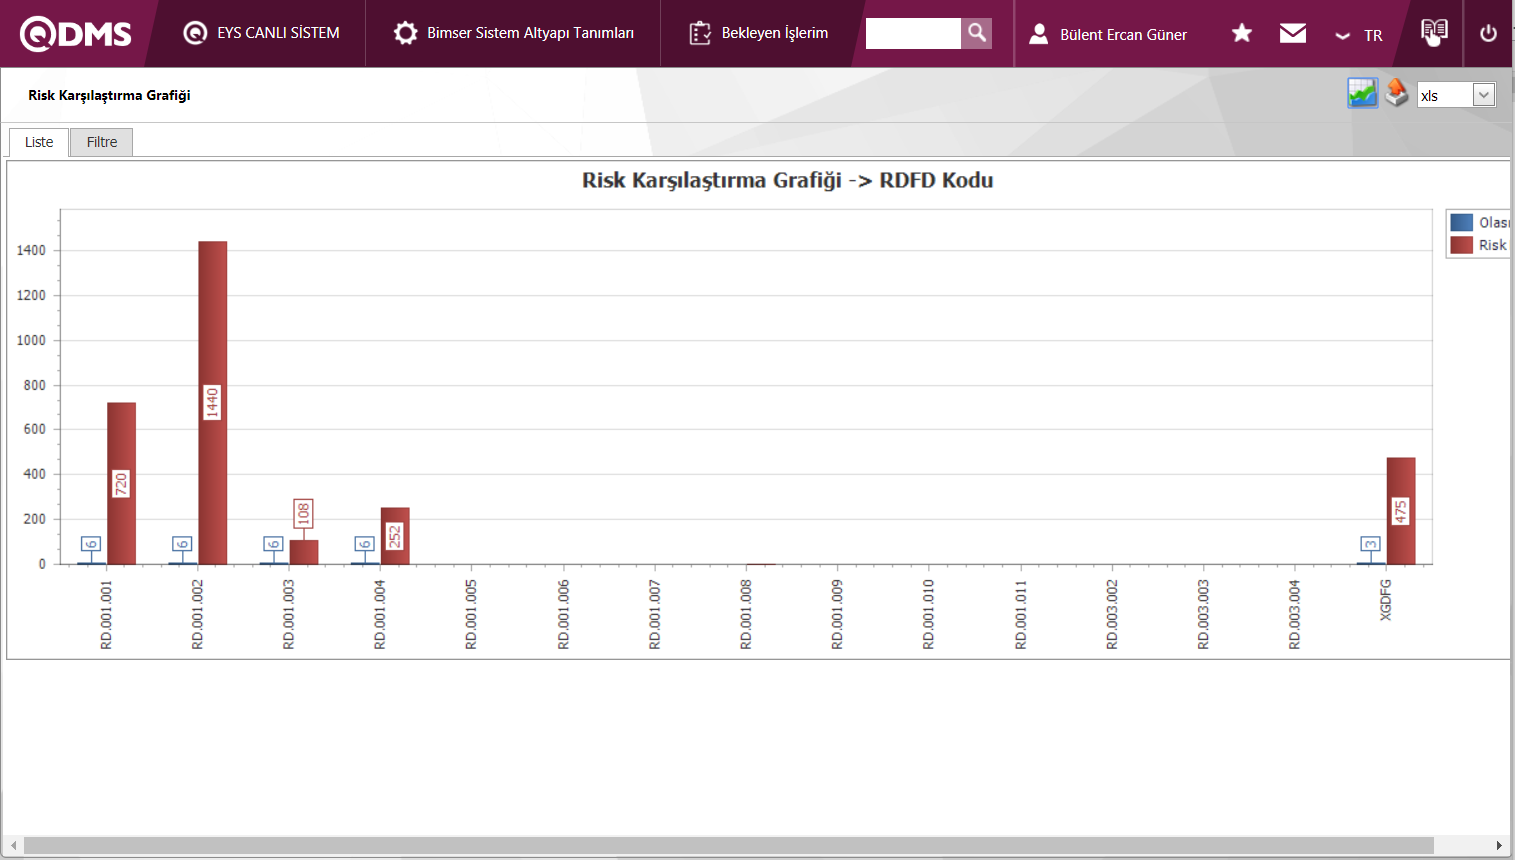Open messages via the envelope icon

point(1293,33)
